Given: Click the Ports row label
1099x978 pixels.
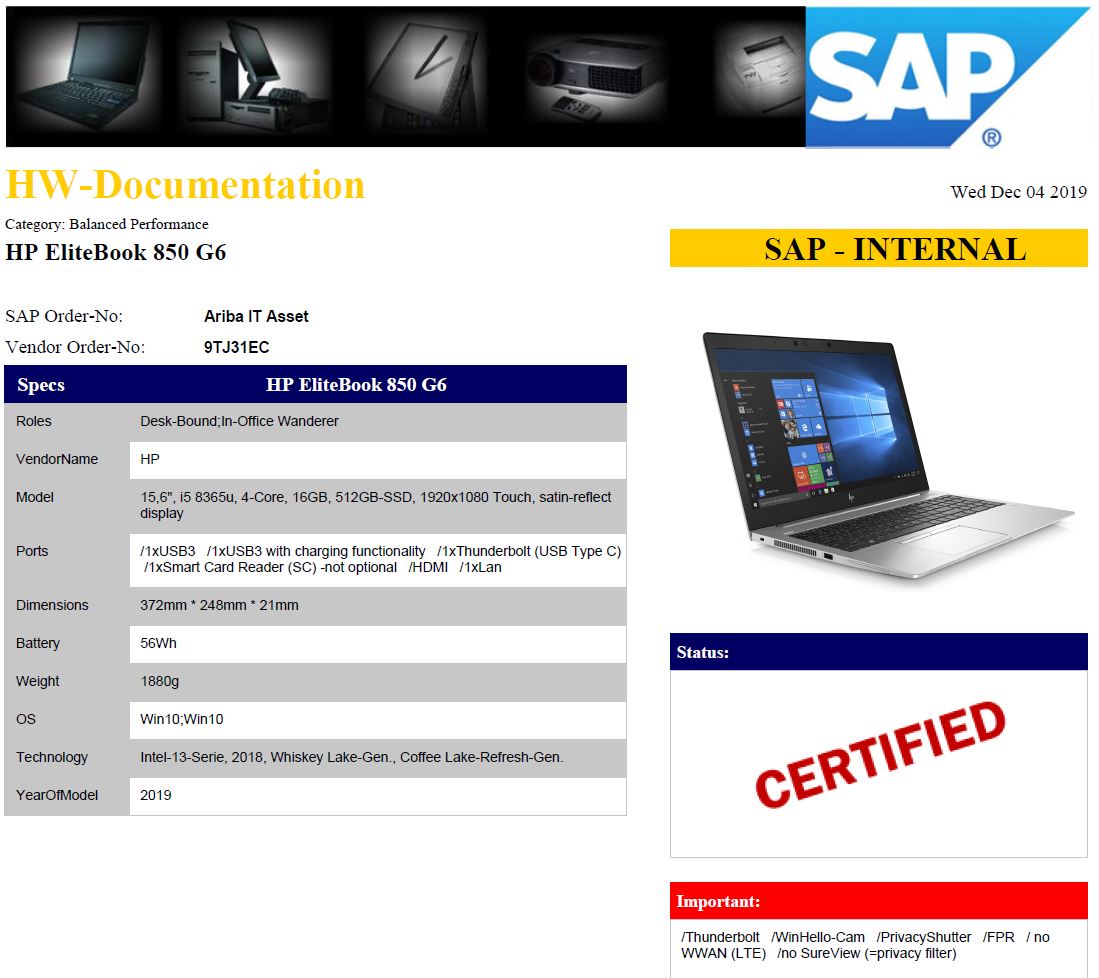Looking at the screenshot, I should 32,551.
